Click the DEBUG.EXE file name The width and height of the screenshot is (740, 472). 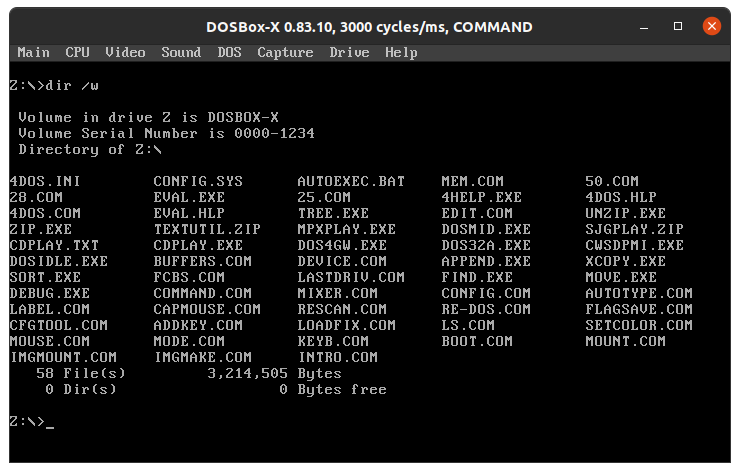pos(50,294)
